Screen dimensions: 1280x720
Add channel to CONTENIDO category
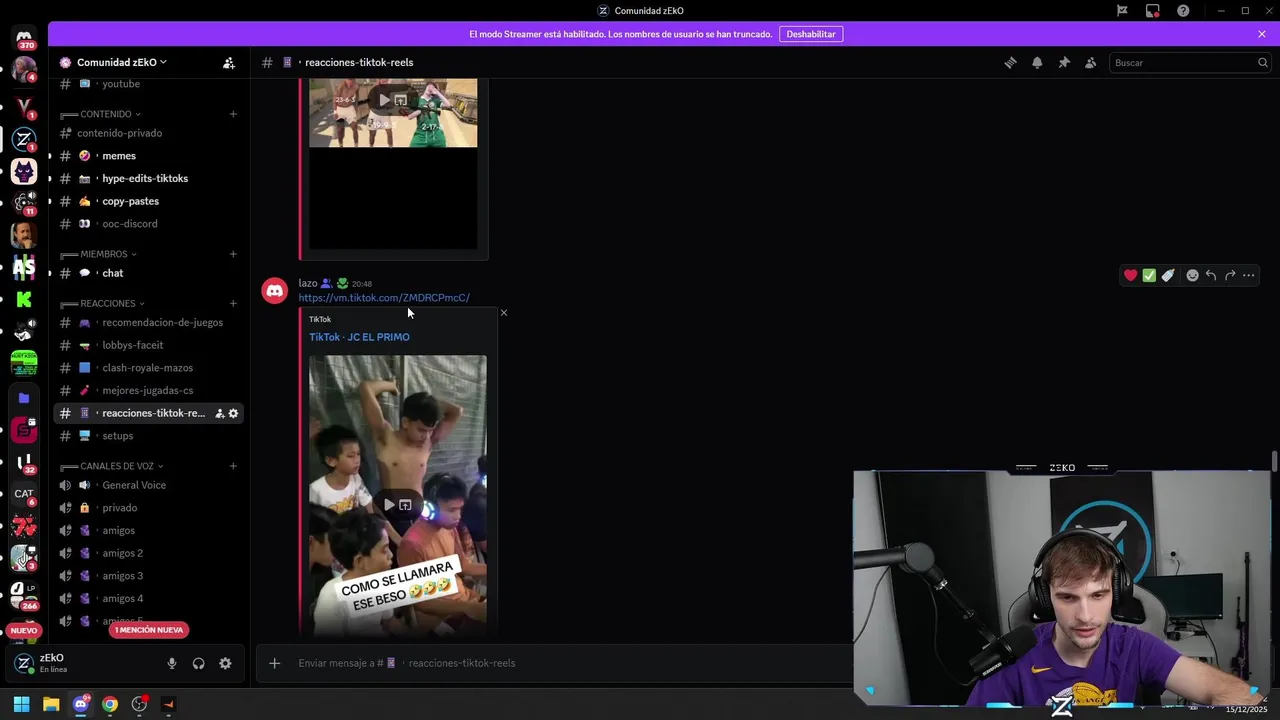pos(233,114)
